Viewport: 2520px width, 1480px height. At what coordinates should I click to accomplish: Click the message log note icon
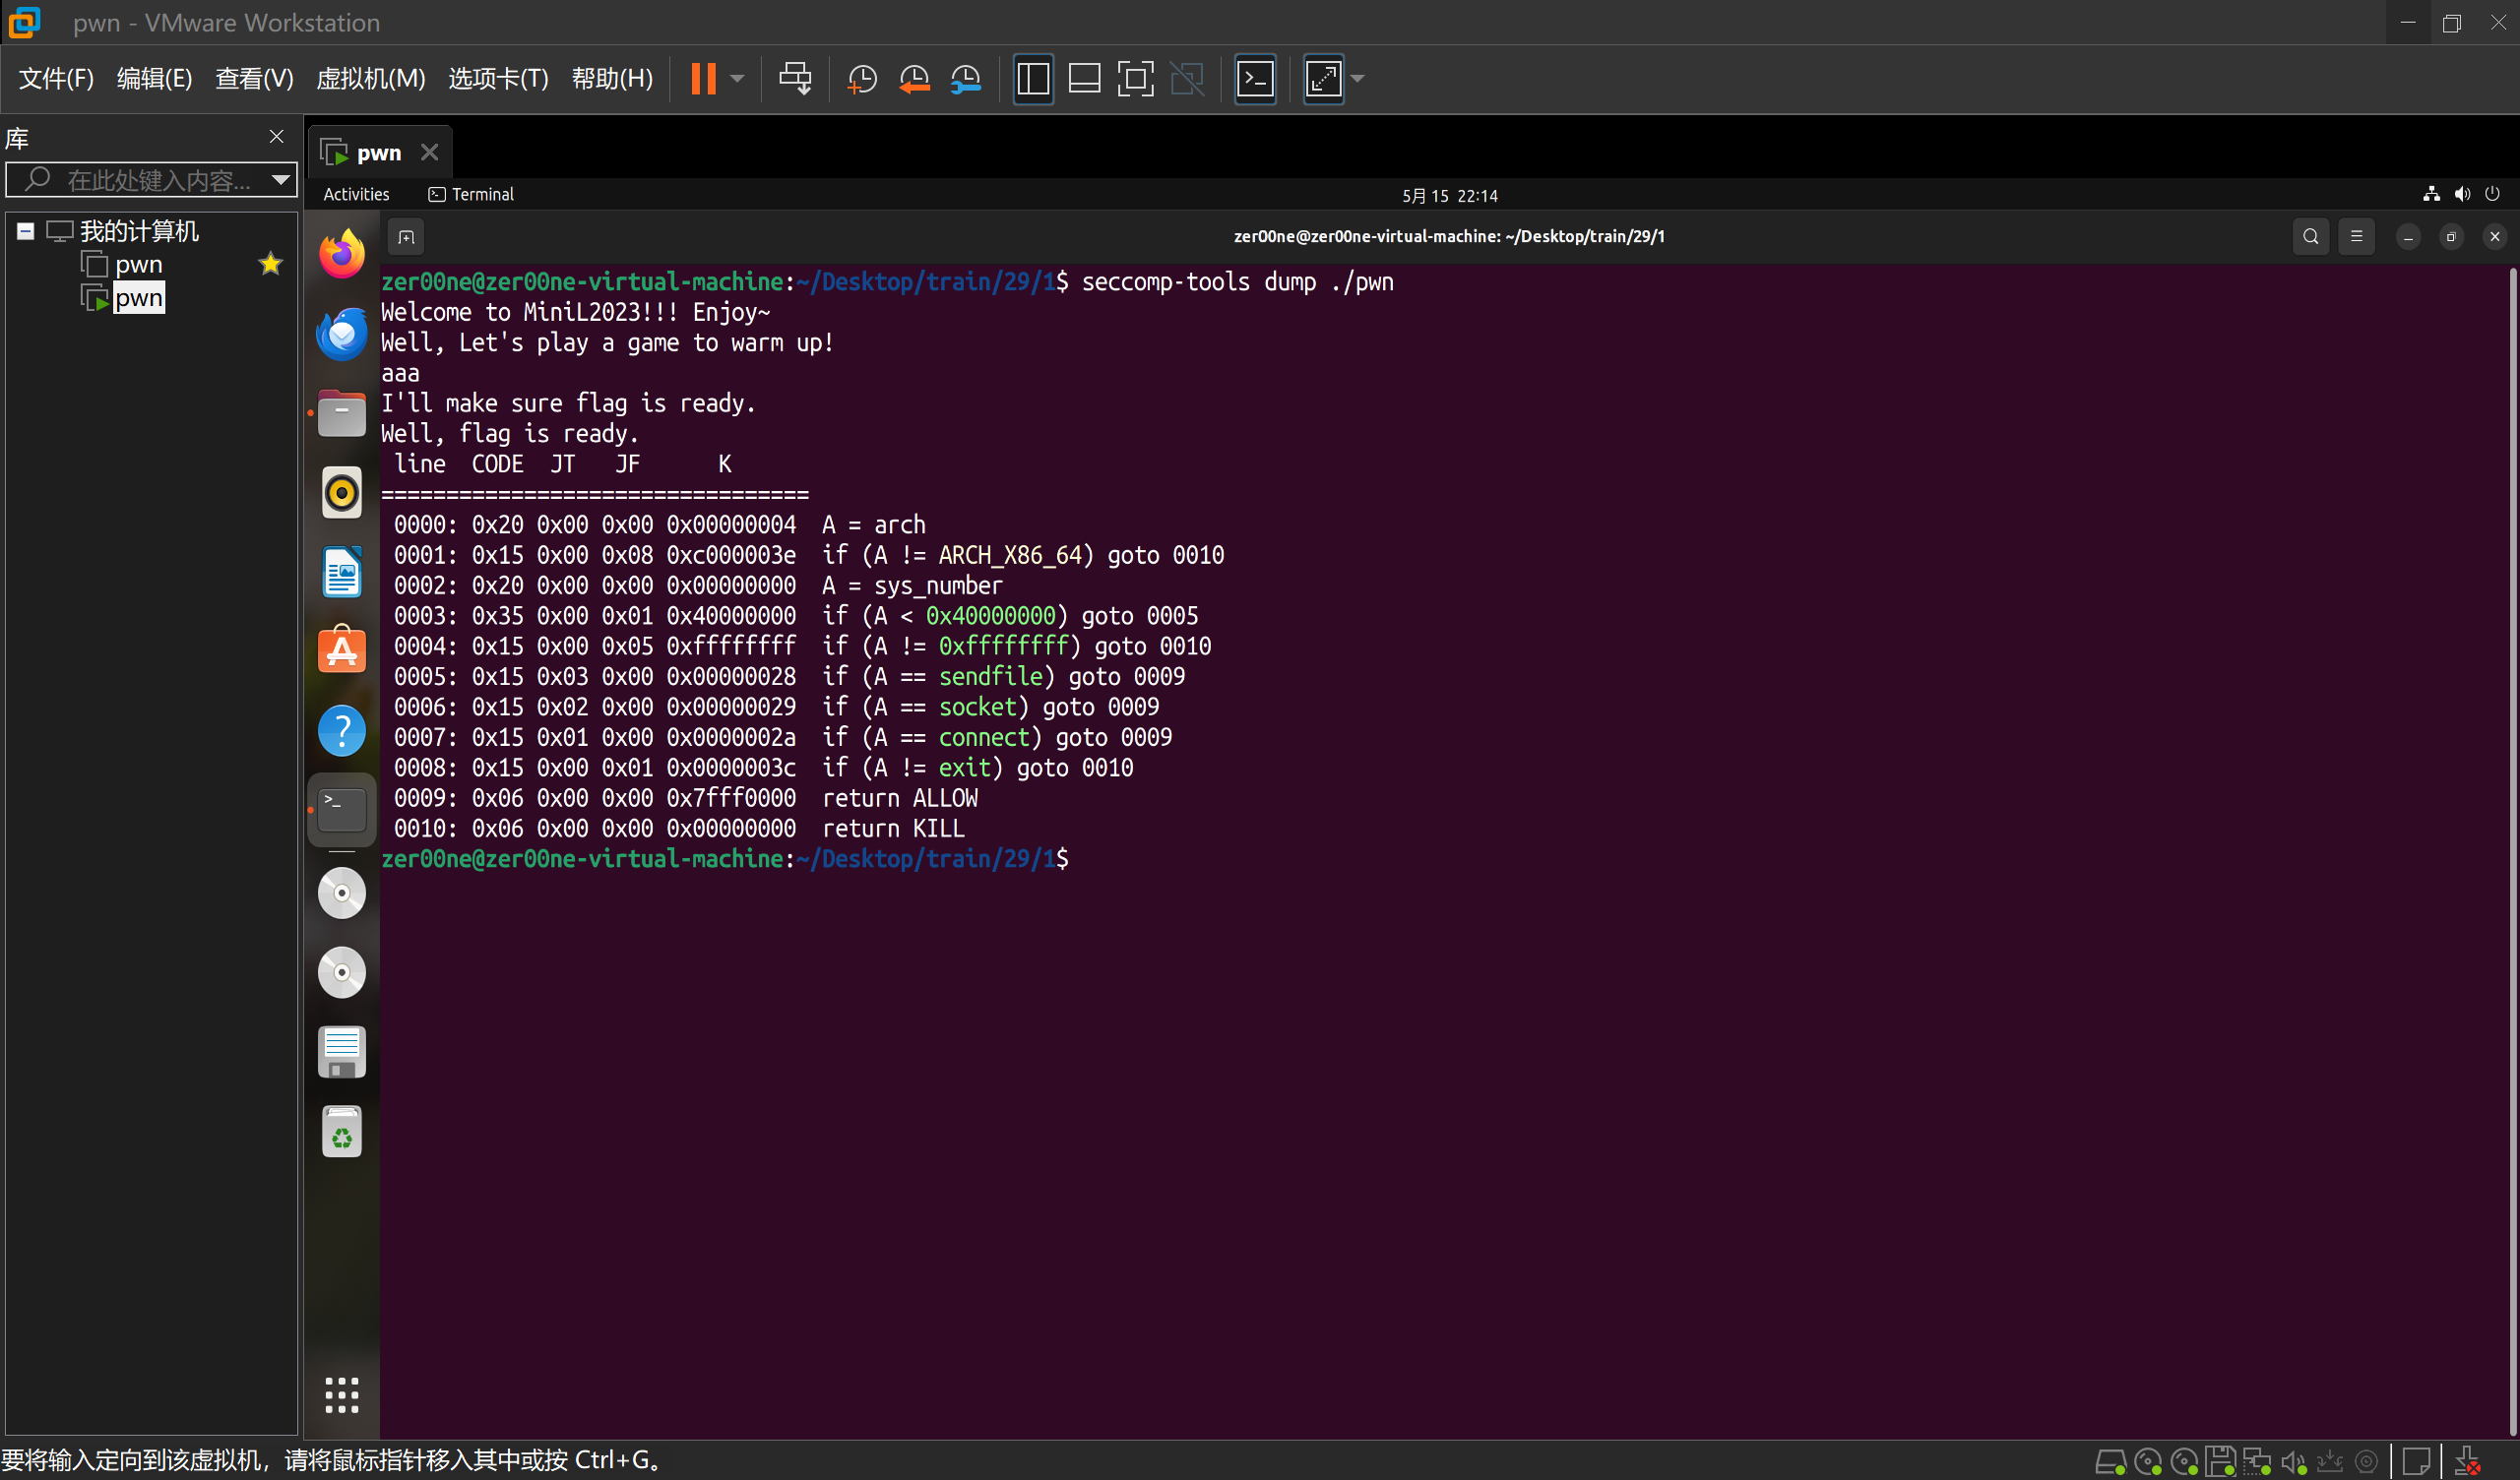point(2416,1462)
